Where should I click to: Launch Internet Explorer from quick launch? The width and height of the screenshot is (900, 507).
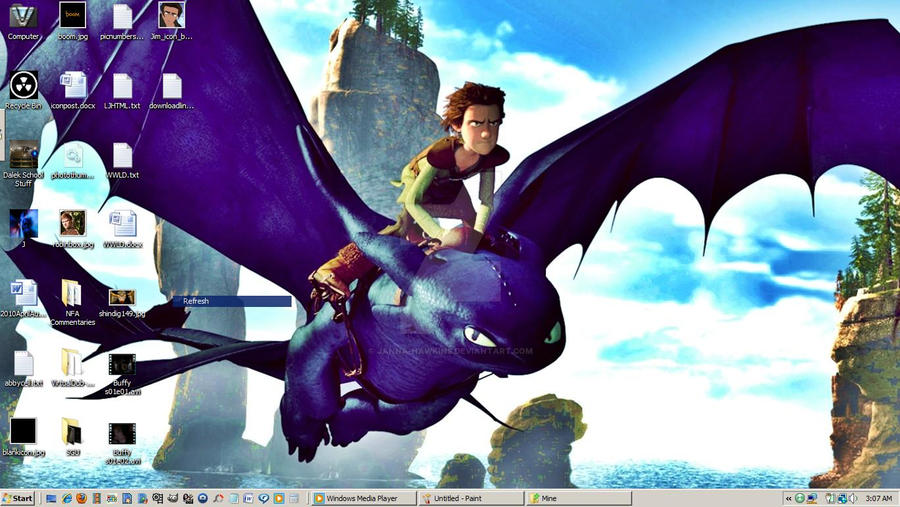(67, 498)
